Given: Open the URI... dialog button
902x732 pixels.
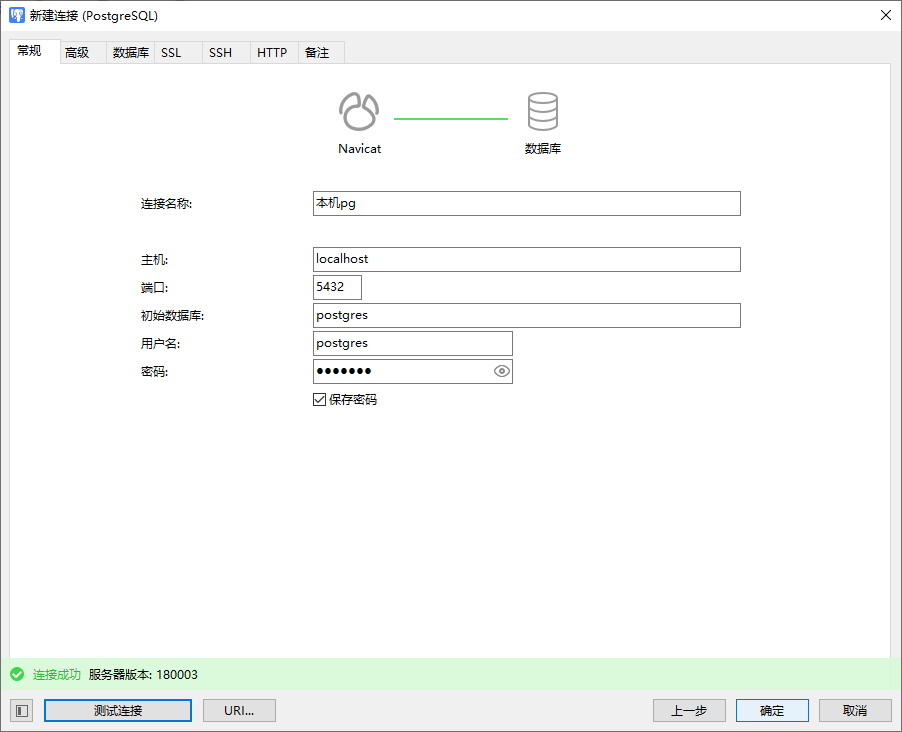Looking at the screenshot, I should point(239,711).
